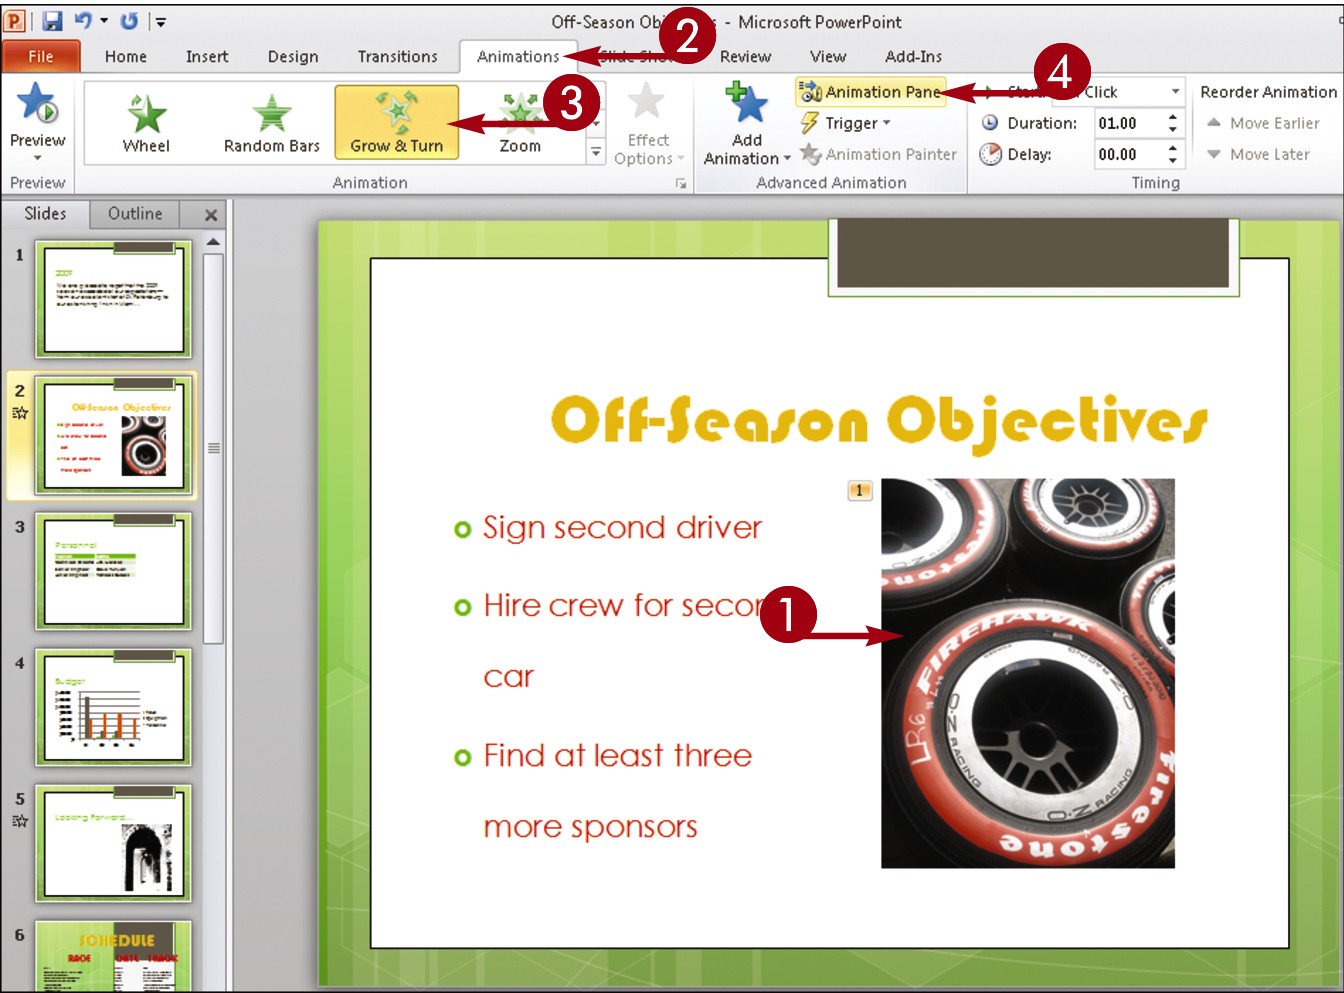Customize Quick Access Toolbar dropdown
1344x993 pixels.
click(x=160, y=21)
